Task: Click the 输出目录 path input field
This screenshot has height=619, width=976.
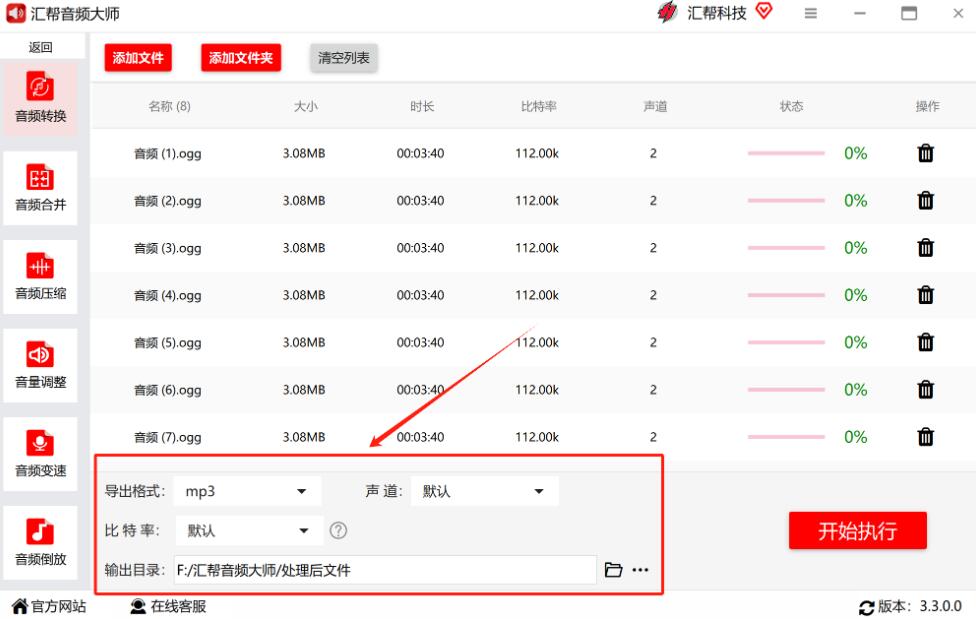Action: [x=385, y=570]
